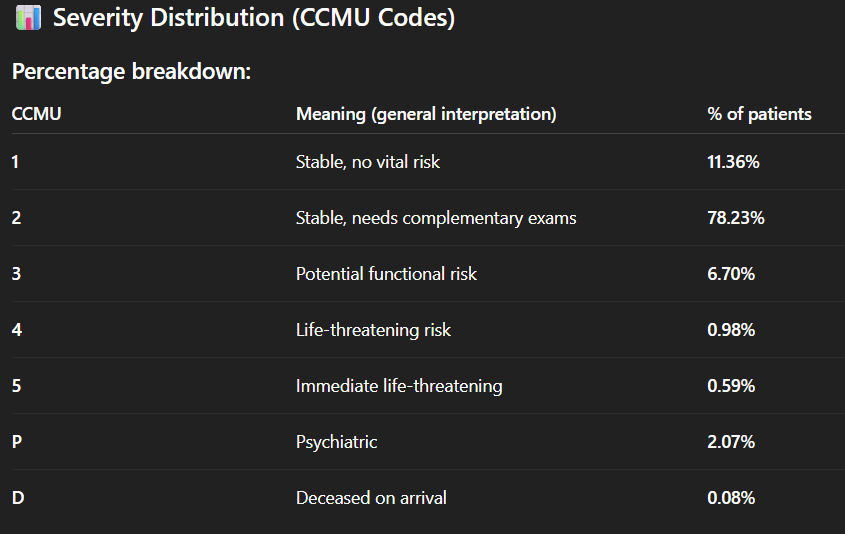Click the Immediate life-threatening cell
This screenshot has height=534, width=845.
(x=399, y=386)
